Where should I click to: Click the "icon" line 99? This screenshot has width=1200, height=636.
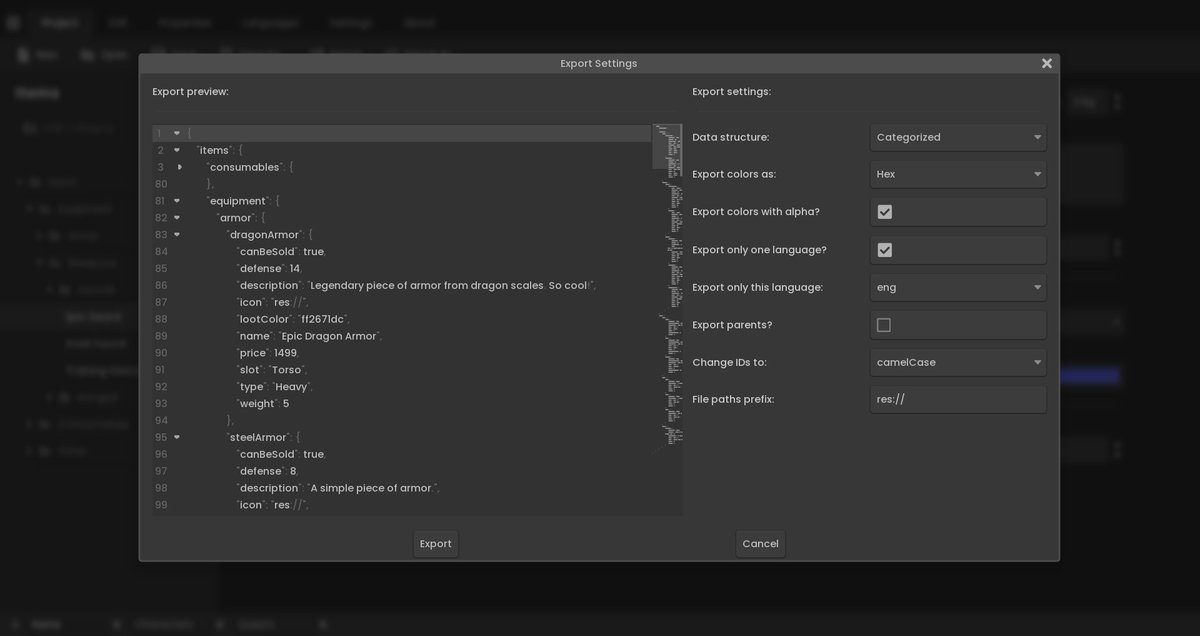(x=273, y=505)
